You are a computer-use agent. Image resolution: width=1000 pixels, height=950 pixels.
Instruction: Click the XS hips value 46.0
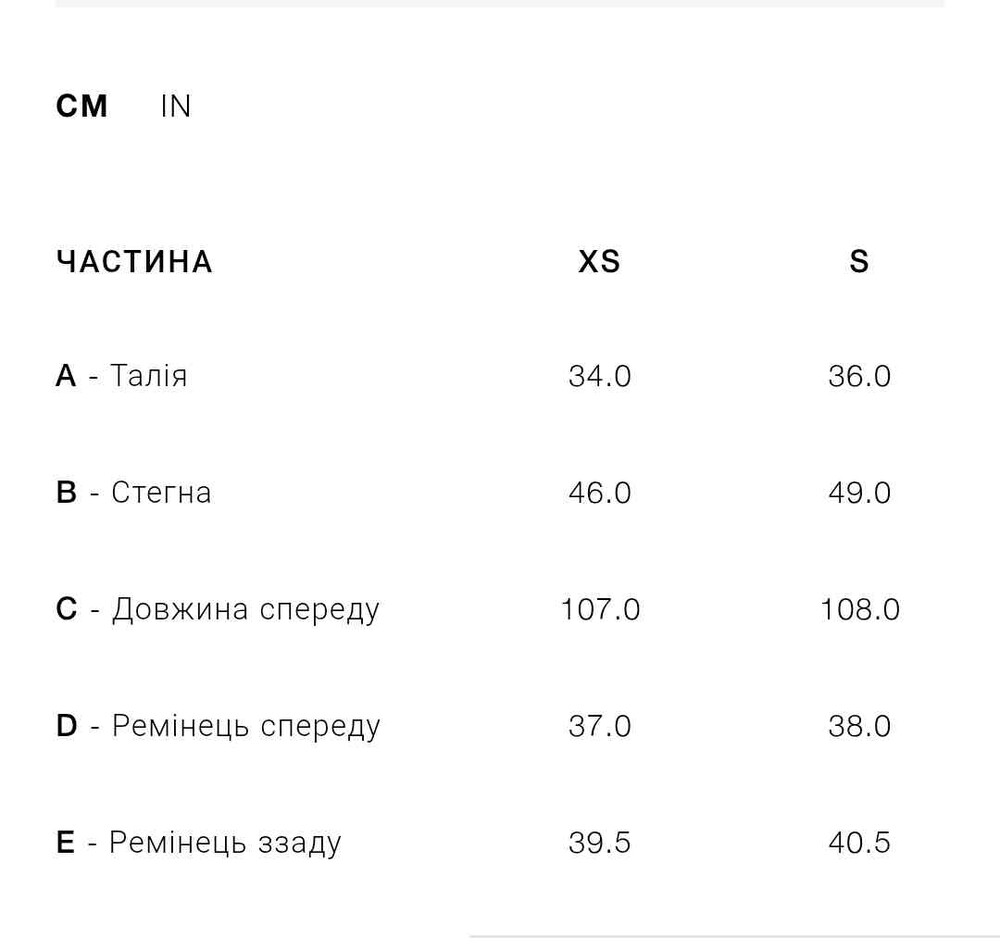(599, 493)
